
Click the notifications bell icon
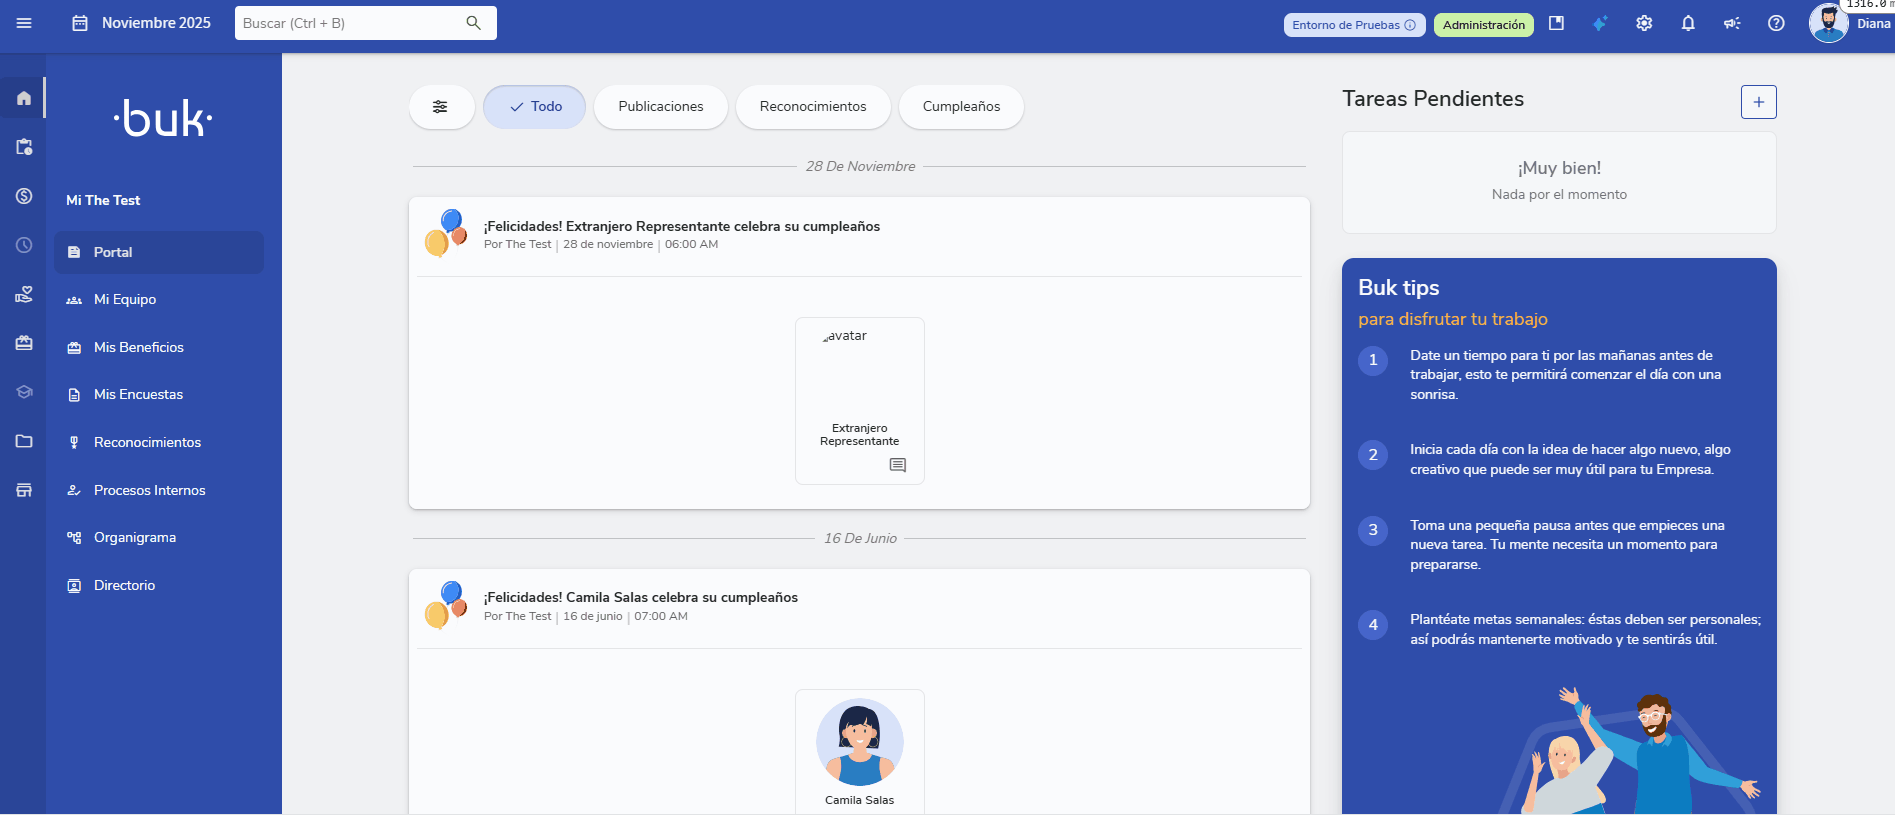[x=1688, y=23]
